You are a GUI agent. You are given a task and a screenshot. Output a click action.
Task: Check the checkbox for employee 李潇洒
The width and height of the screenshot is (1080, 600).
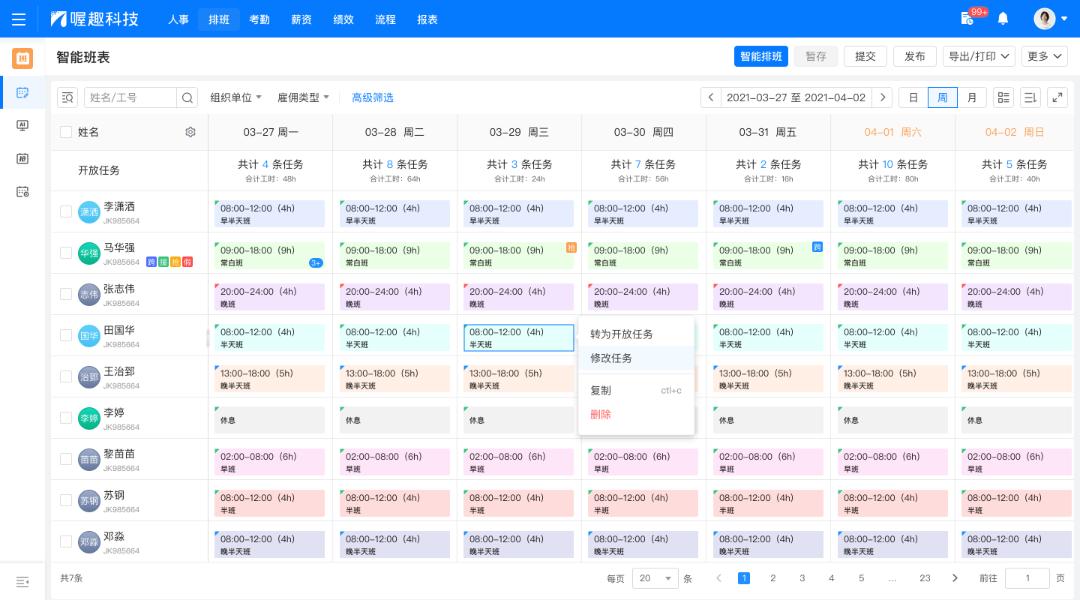tap(66, 212)
